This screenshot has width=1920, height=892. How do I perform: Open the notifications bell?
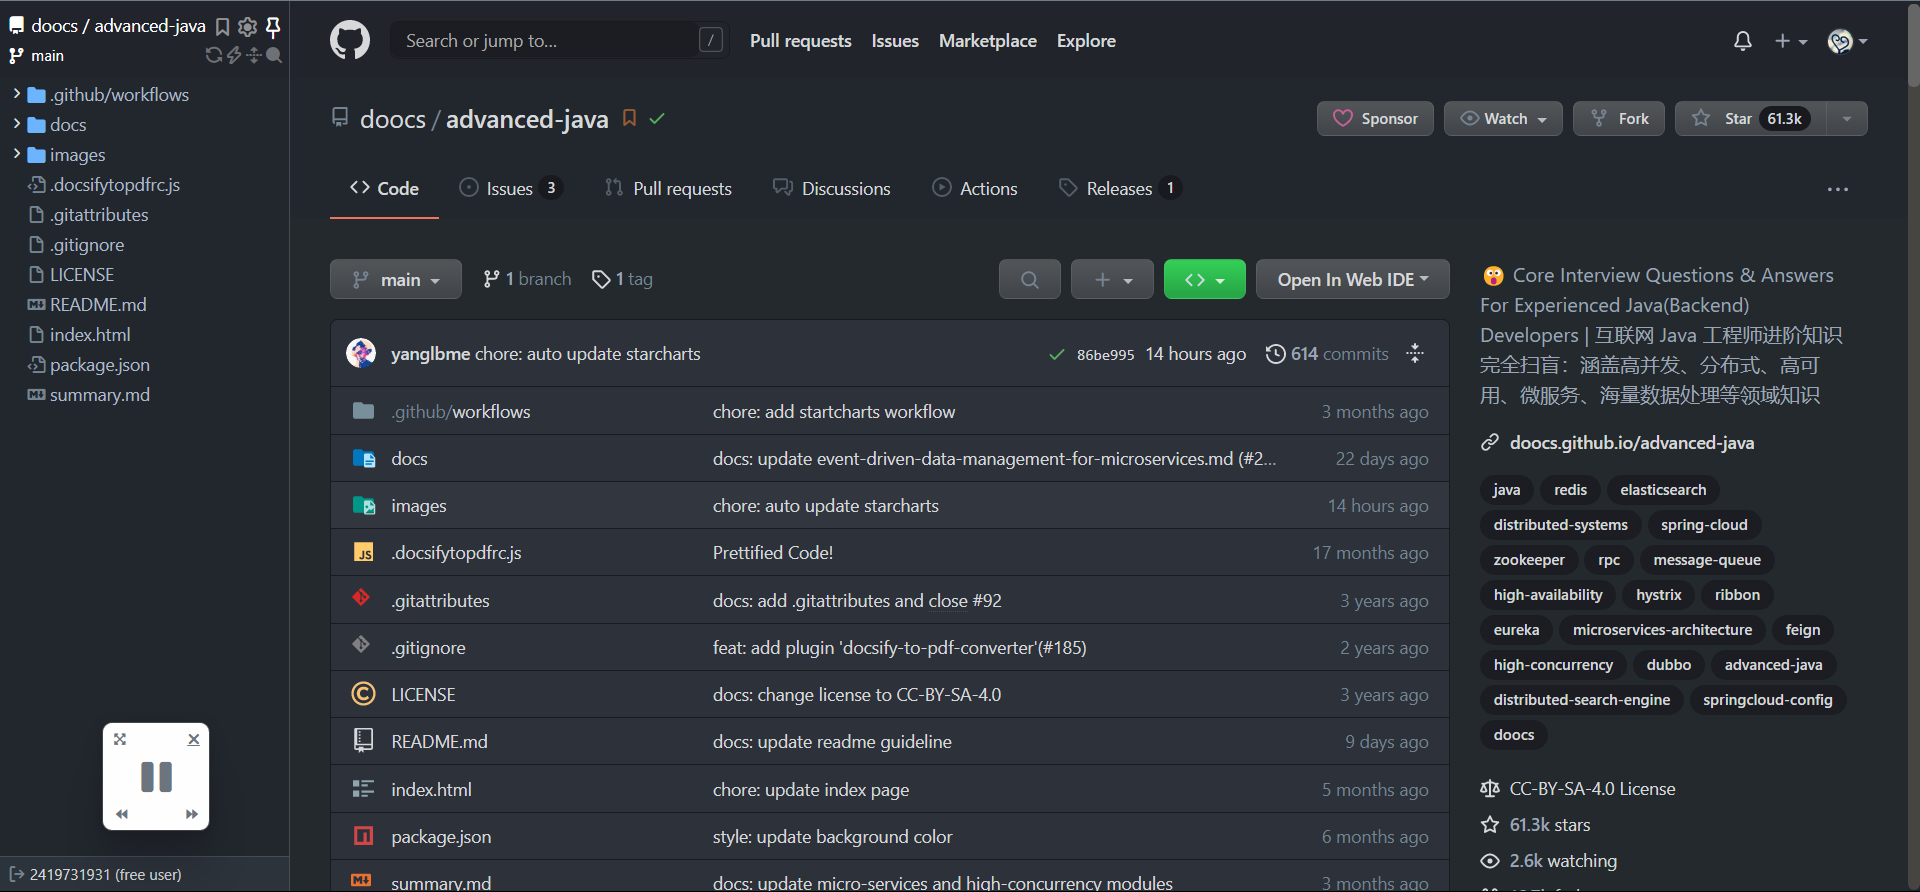1743,41
